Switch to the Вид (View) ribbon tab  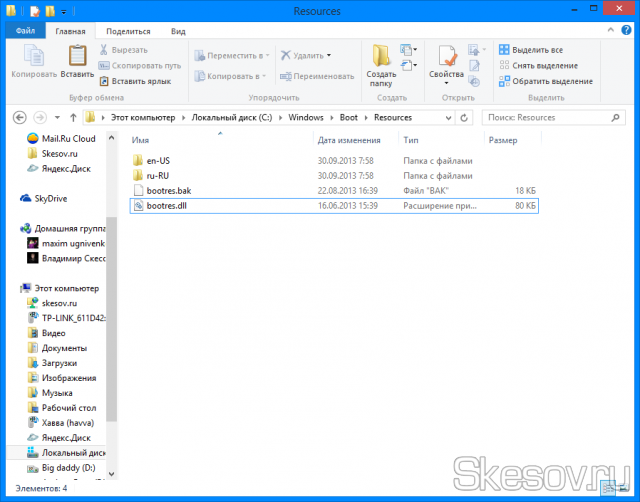click(x=178, y=31)
